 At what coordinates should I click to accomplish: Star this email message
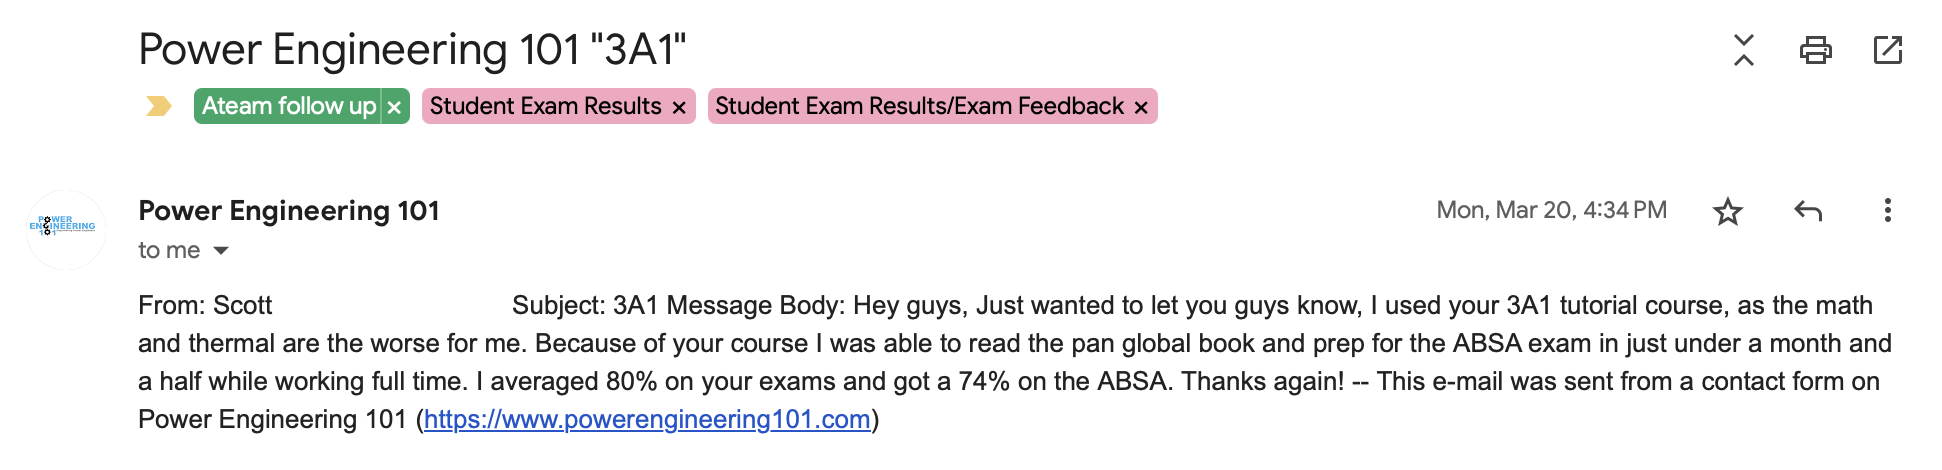[1727, 211]
